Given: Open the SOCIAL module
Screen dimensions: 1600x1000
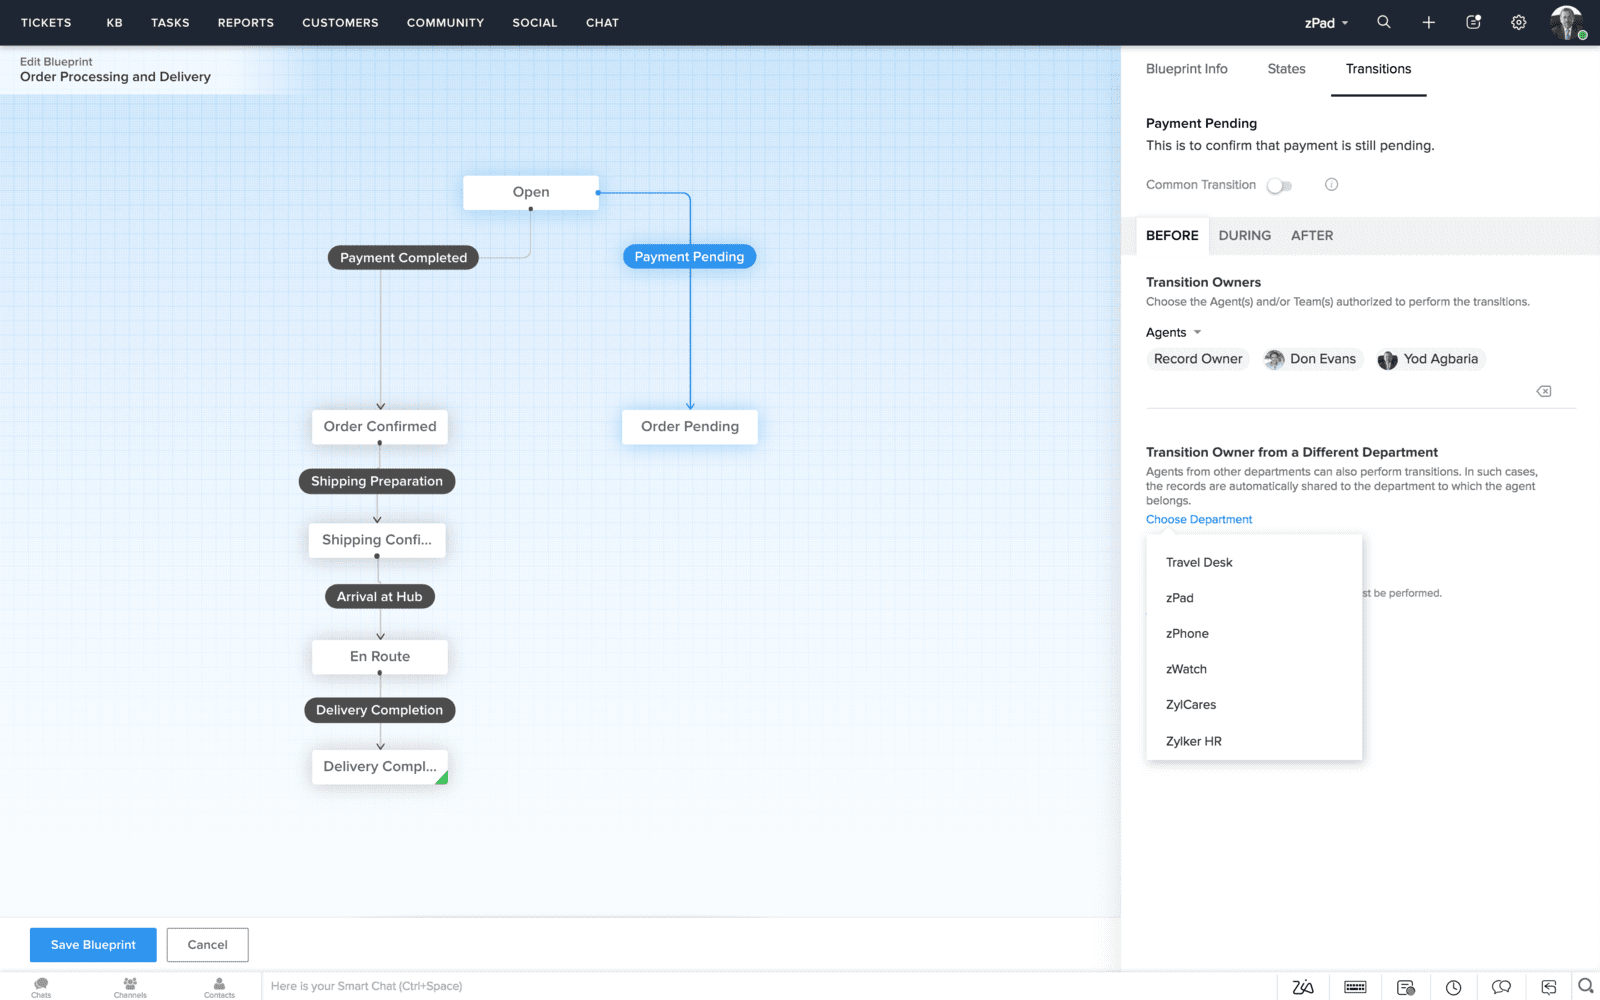Looking at the screenshot, I should (535, 23).
